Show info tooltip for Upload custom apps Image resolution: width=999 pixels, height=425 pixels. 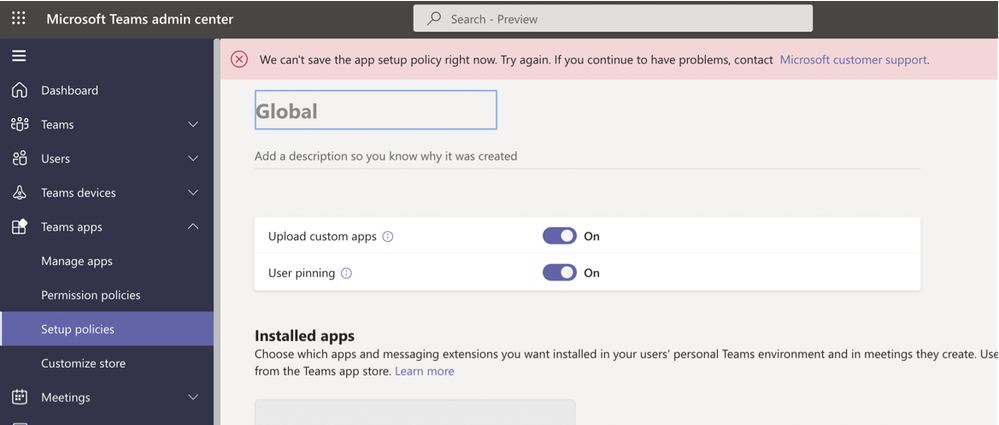(x=388, y=237)
